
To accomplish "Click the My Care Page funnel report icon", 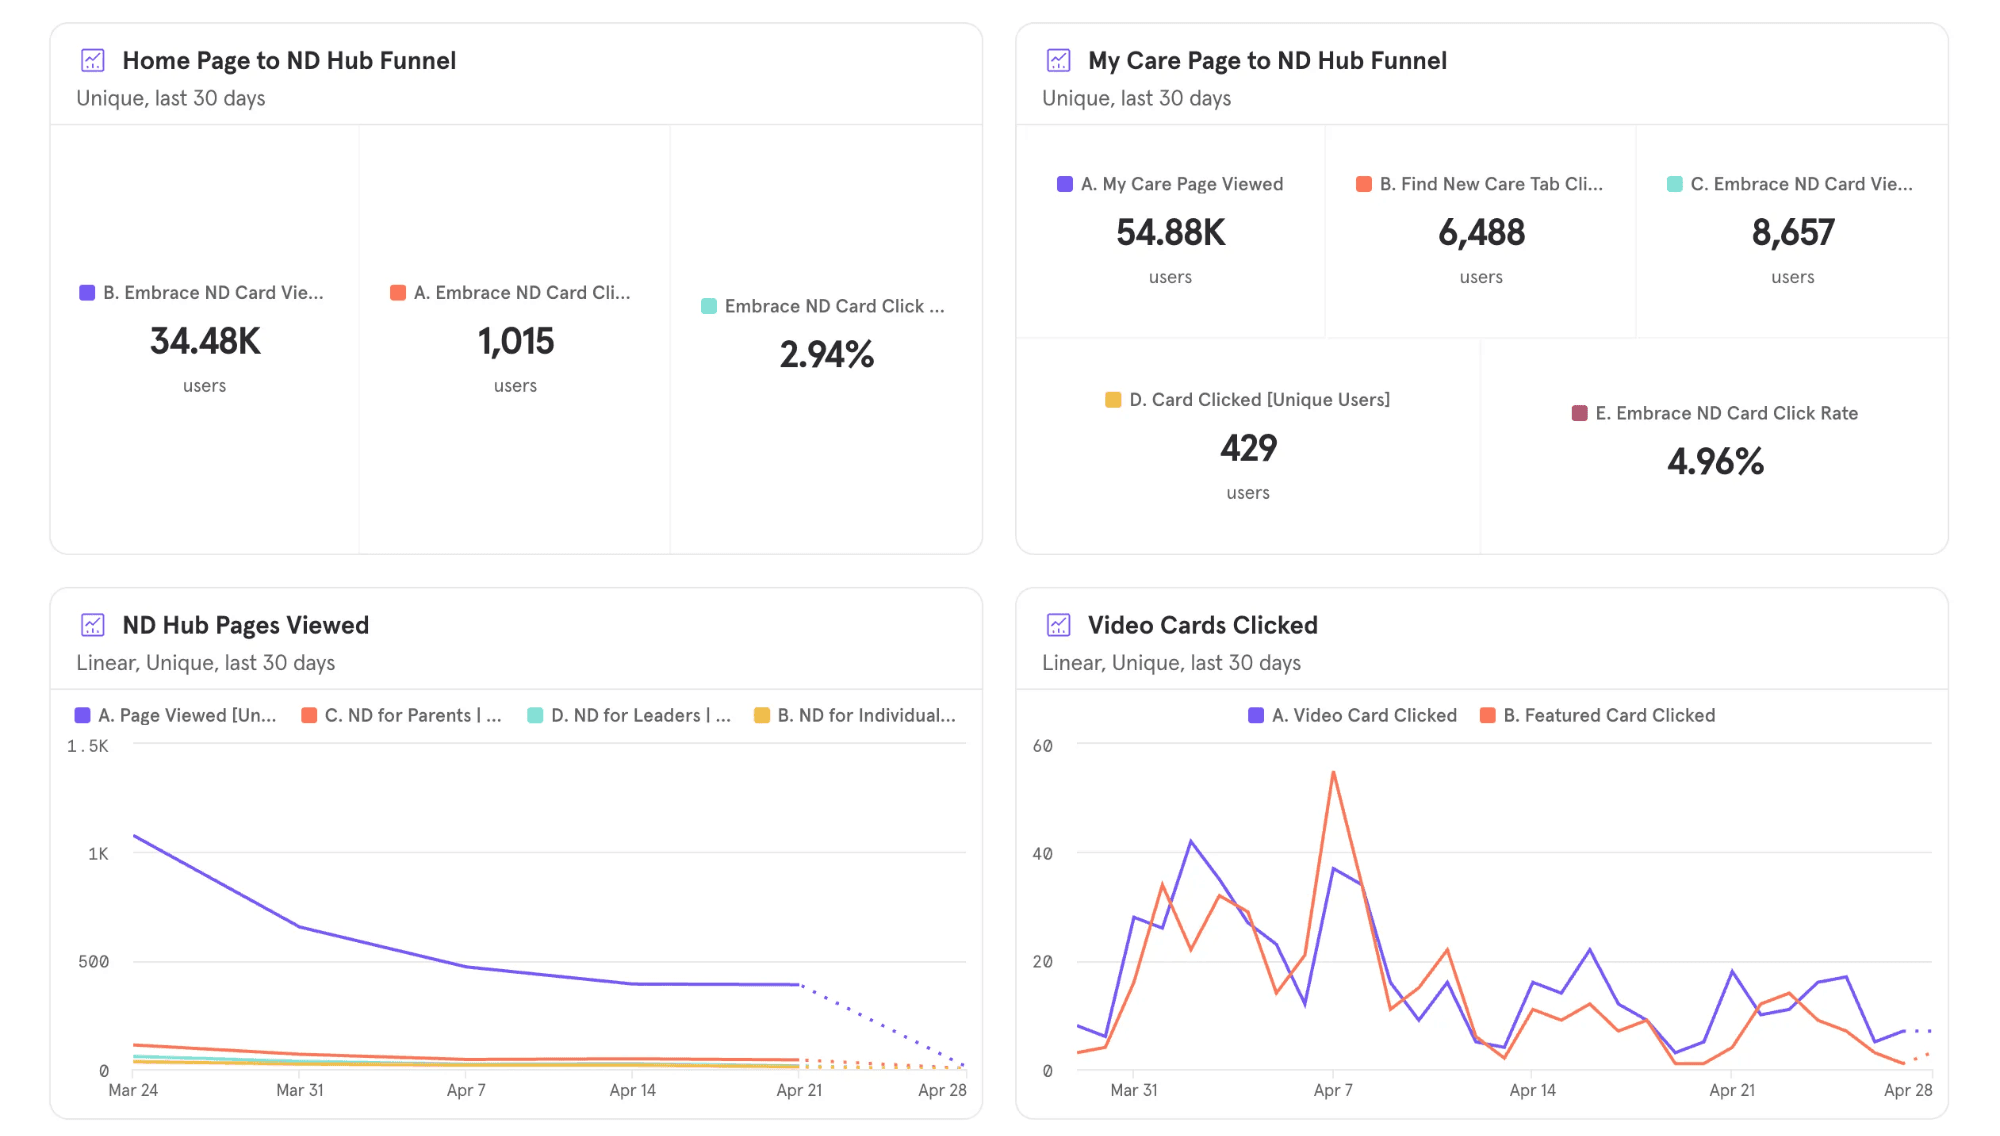I will [x=1058, y=61].
